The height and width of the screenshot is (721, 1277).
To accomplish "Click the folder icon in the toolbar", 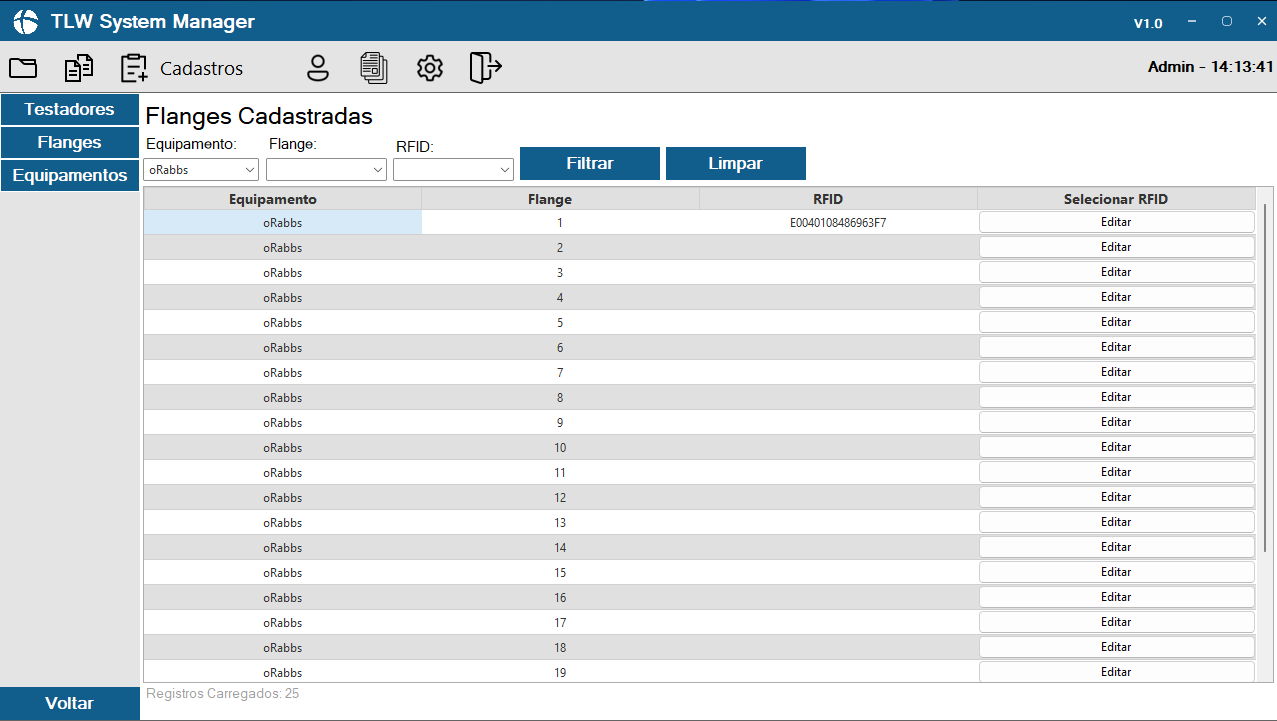I will click(23, 68).
